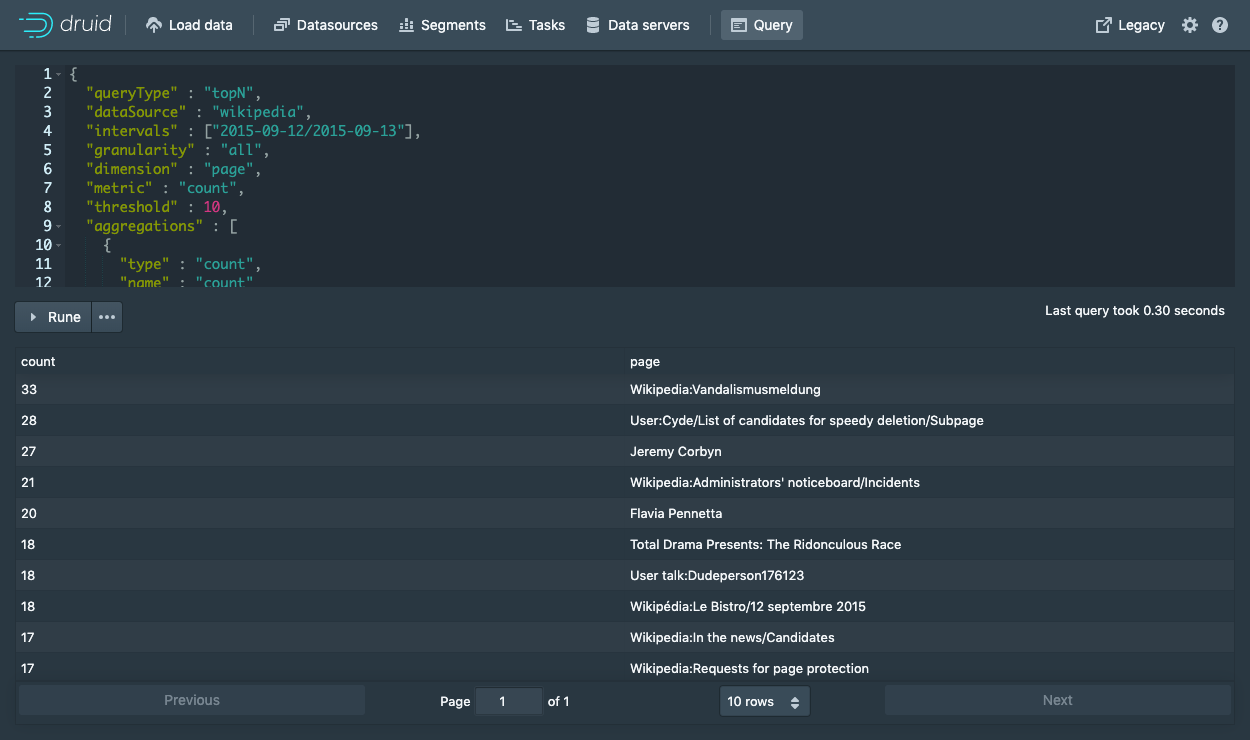Open the help question mark menu

pyautogui.click(x=1220, y=25)
